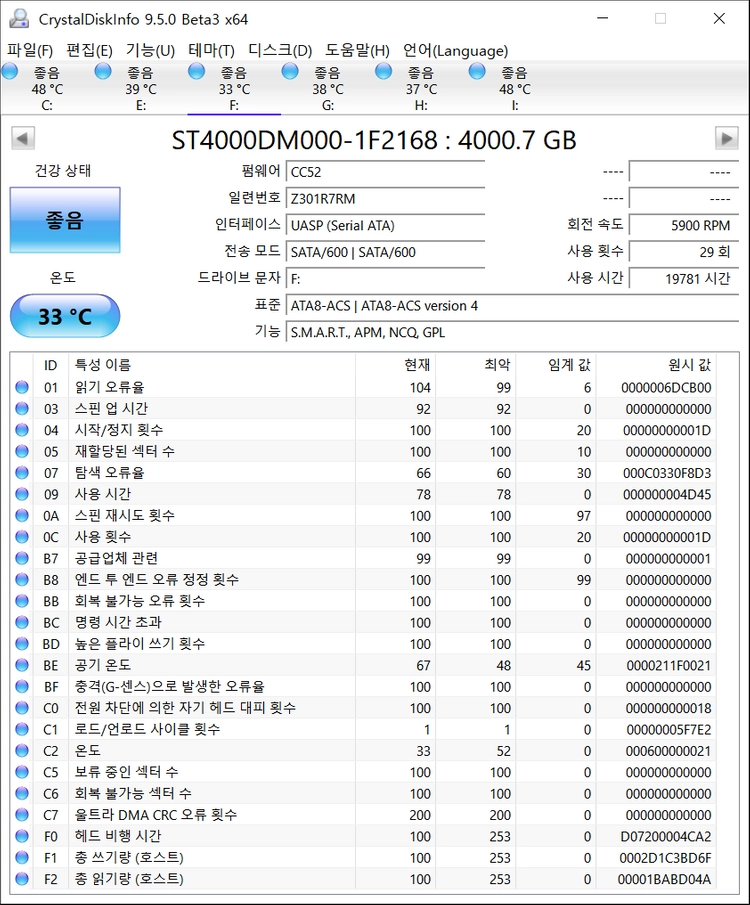The width and height of the screenshot is (750, 905).
Task: Click status icon for 공기 온도 row
Action: pyautogui.click(x=22, y=665)
